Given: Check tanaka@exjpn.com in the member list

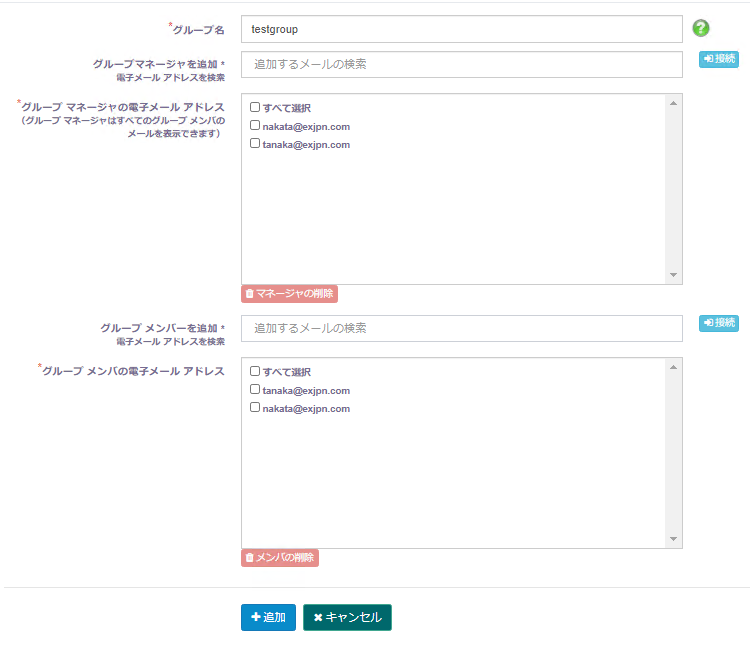Looking at the screenshot, I should (x=255, y=389).
